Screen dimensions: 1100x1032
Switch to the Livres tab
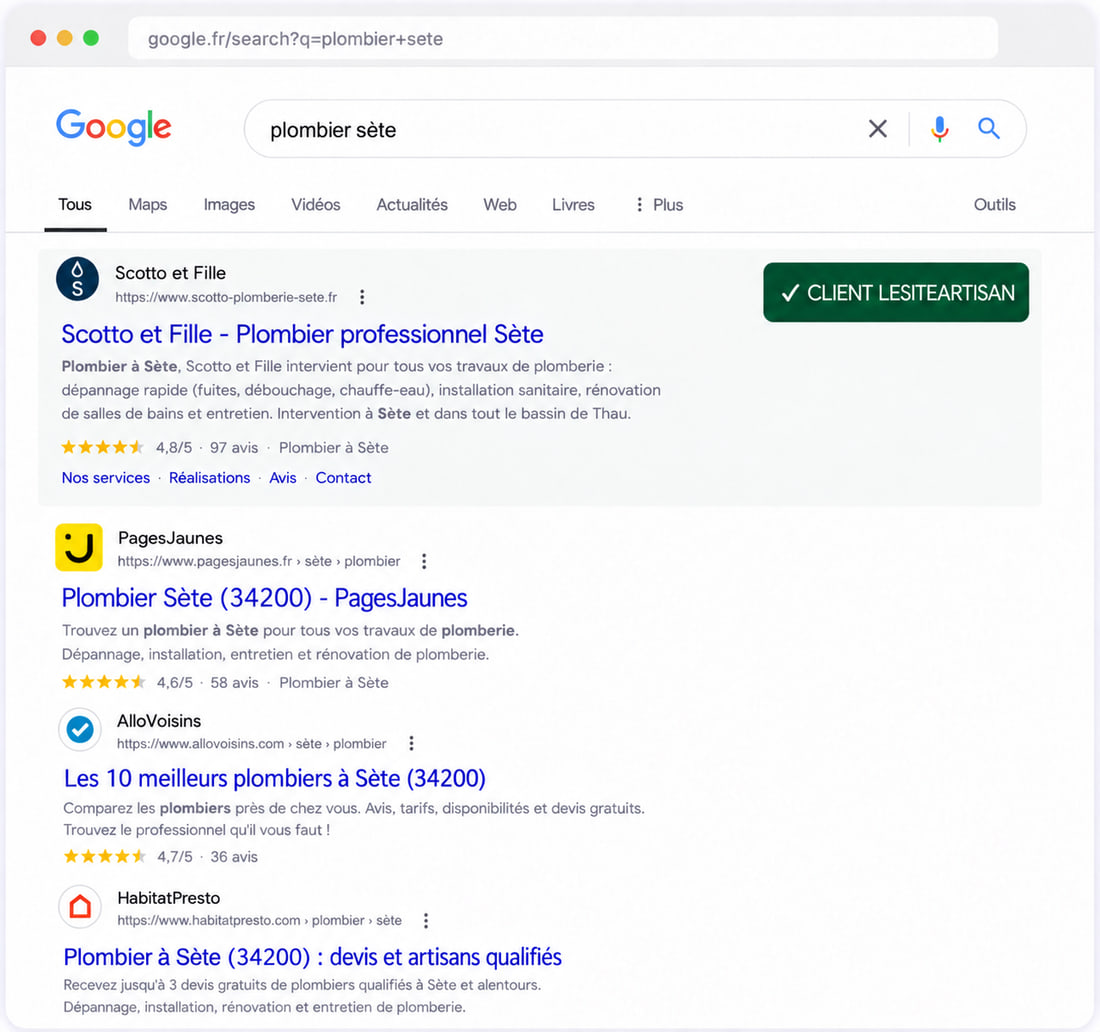[573, 205]
